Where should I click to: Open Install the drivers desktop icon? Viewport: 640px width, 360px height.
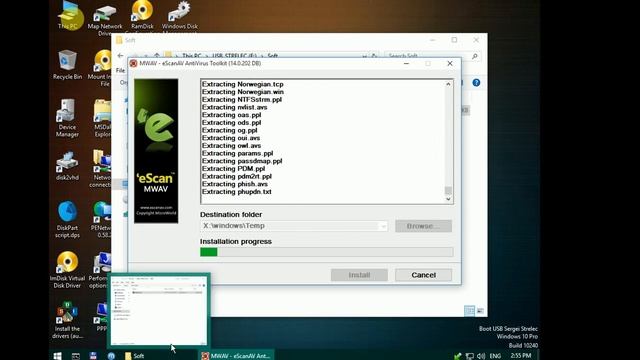pos(67,321)
